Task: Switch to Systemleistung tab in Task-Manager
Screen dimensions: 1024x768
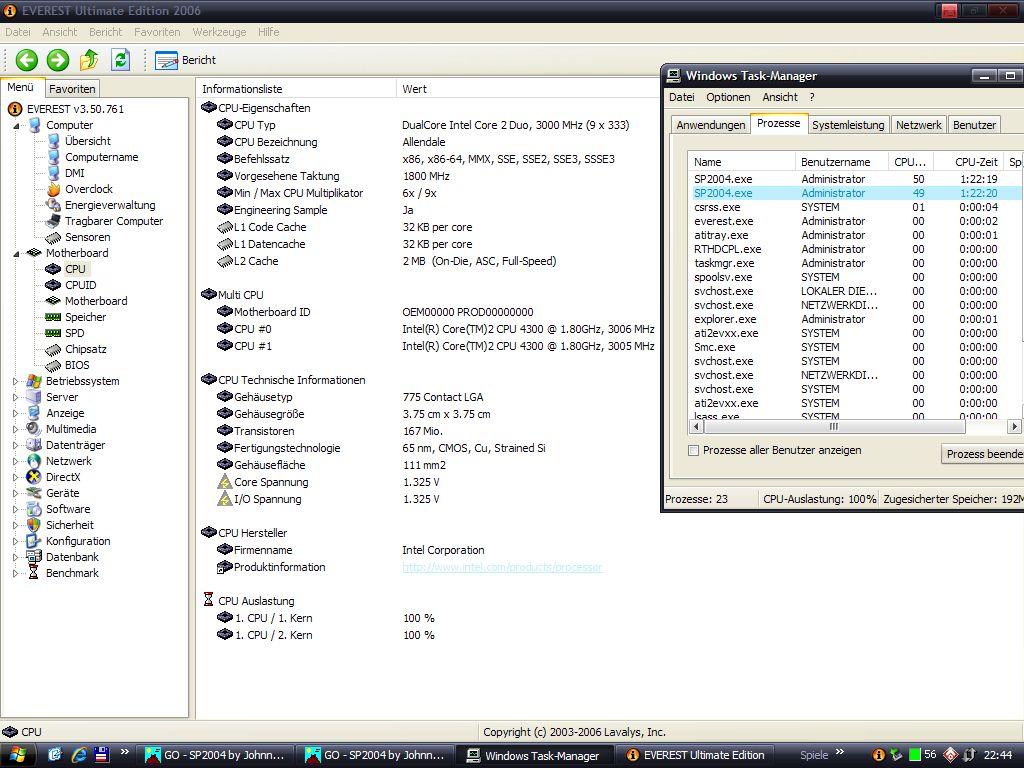Action: point(848,125)
